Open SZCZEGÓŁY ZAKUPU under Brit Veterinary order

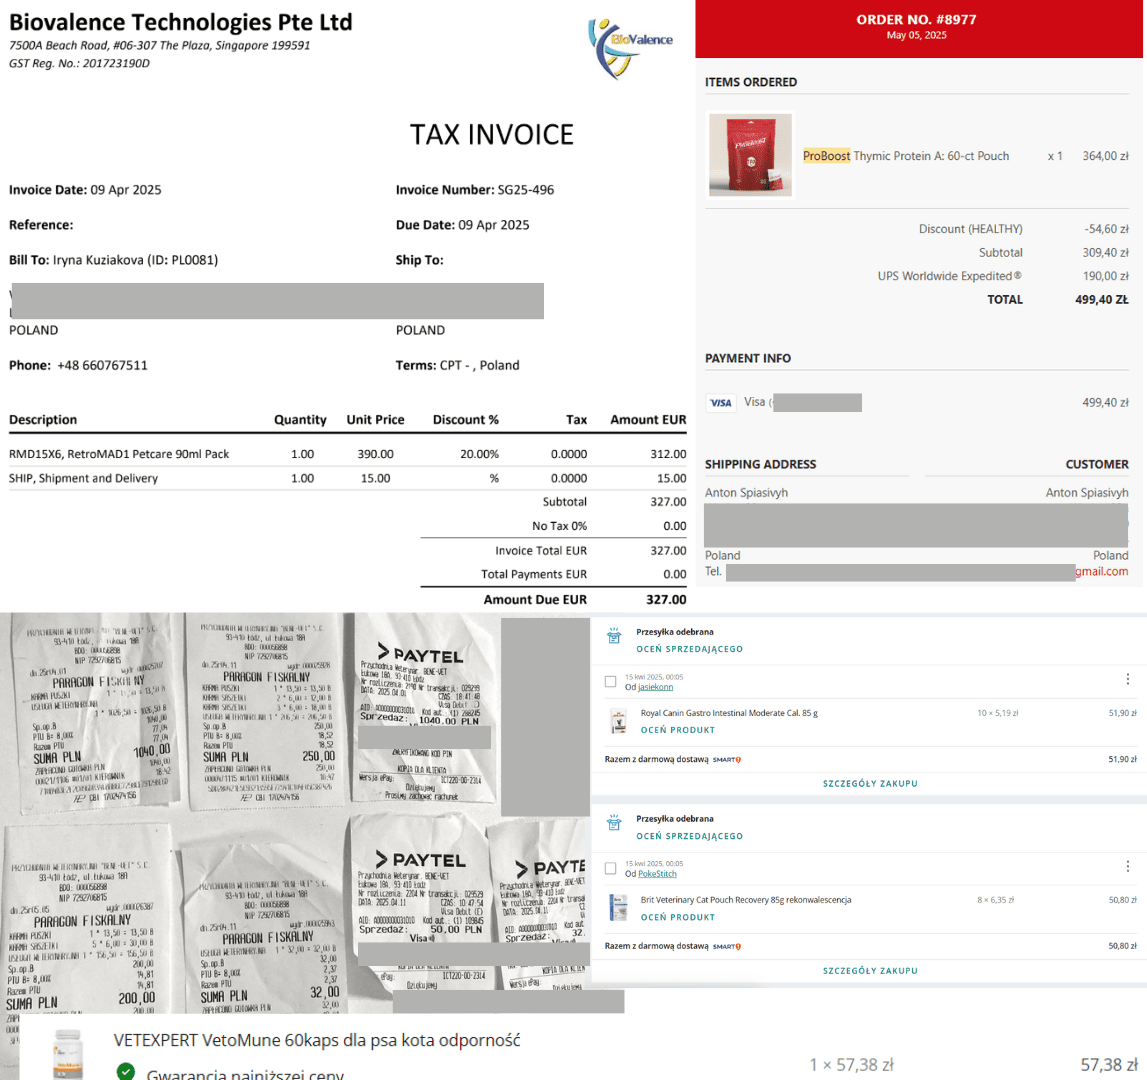pos(870,971)
